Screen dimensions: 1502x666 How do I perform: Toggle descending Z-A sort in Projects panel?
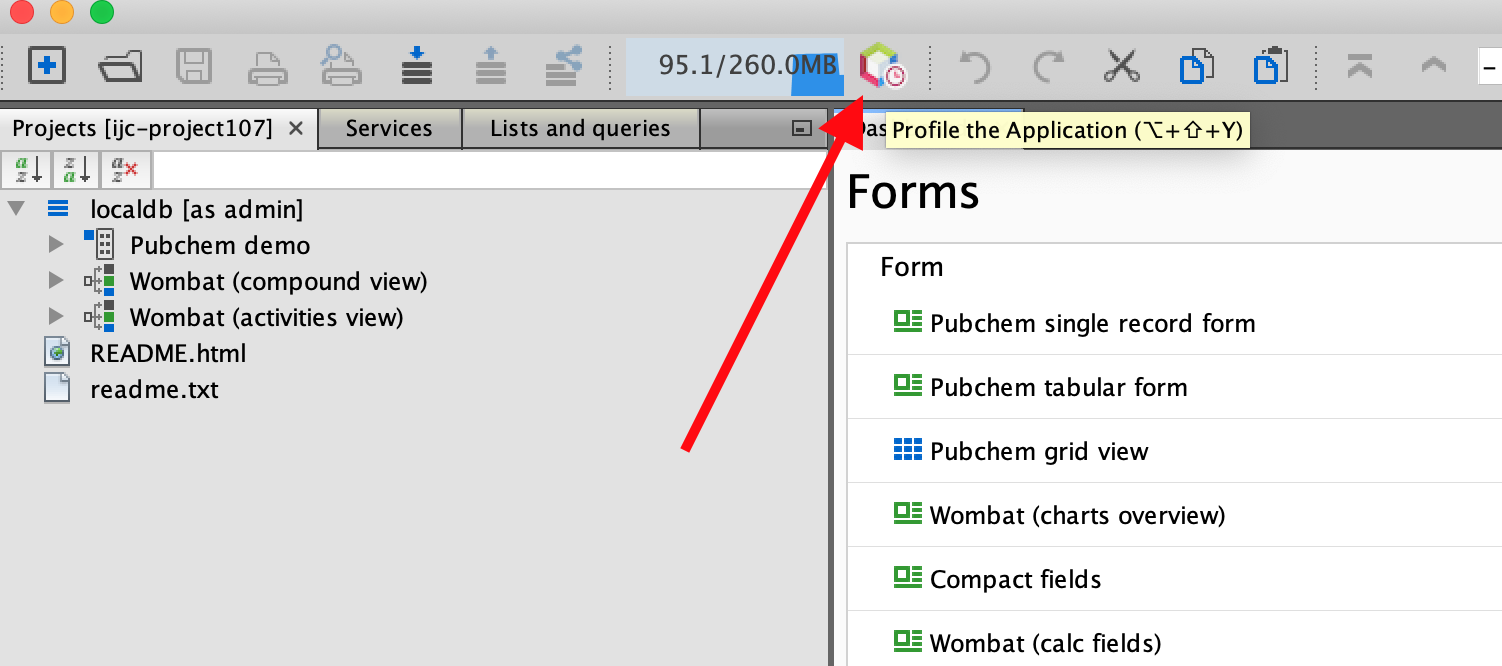pos(75,169)
